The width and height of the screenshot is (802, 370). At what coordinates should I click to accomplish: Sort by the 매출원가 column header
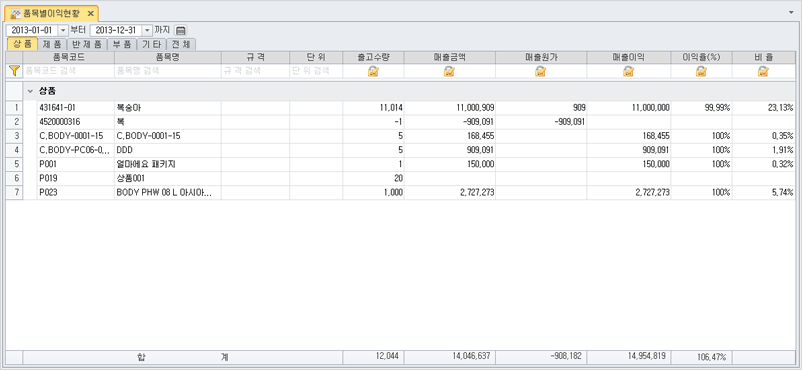click(541, 57)
